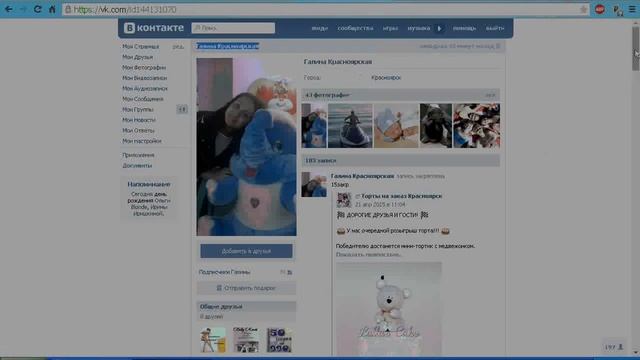640x360 pixels.
Task: Open the third mutual friend avatar with '50'
Action: [x=279, y=340]
